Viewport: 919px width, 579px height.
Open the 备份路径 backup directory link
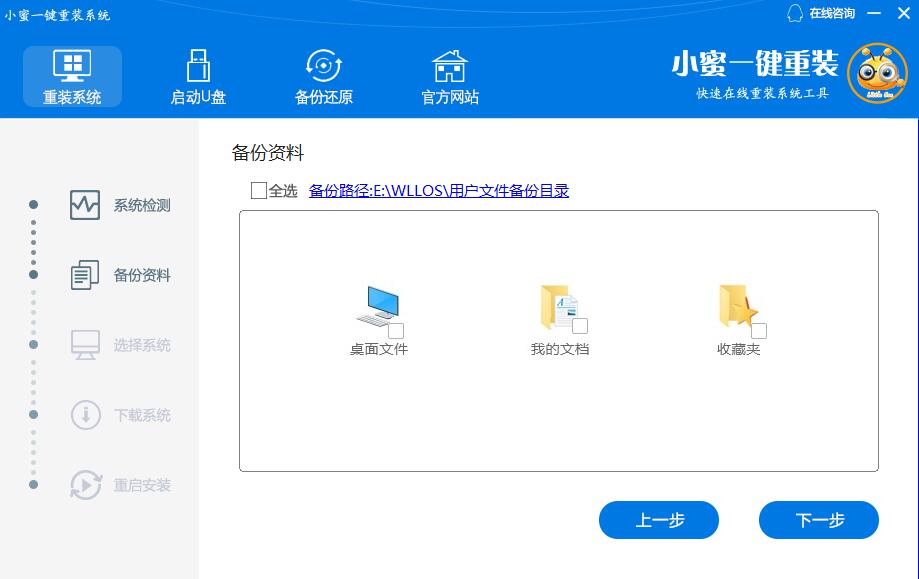[x=438, y=191]
